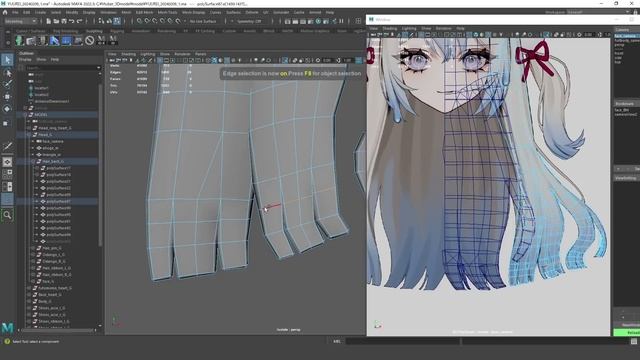The image size is (640, 360).
Task: Open Shading menu in perspective viewport
Action: click(128, 54)
